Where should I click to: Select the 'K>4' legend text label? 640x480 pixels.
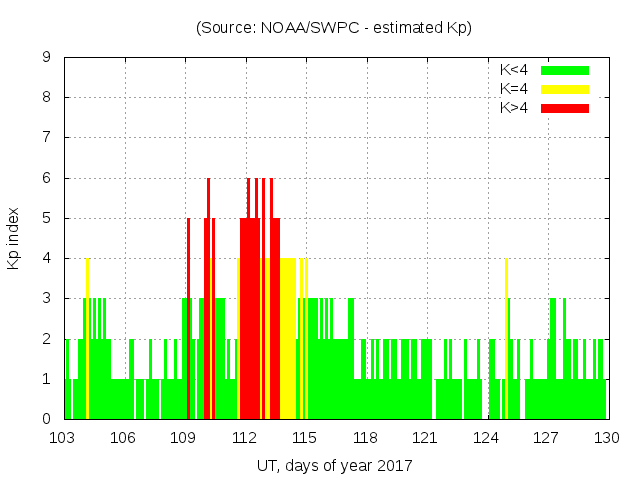coord(514,108)
